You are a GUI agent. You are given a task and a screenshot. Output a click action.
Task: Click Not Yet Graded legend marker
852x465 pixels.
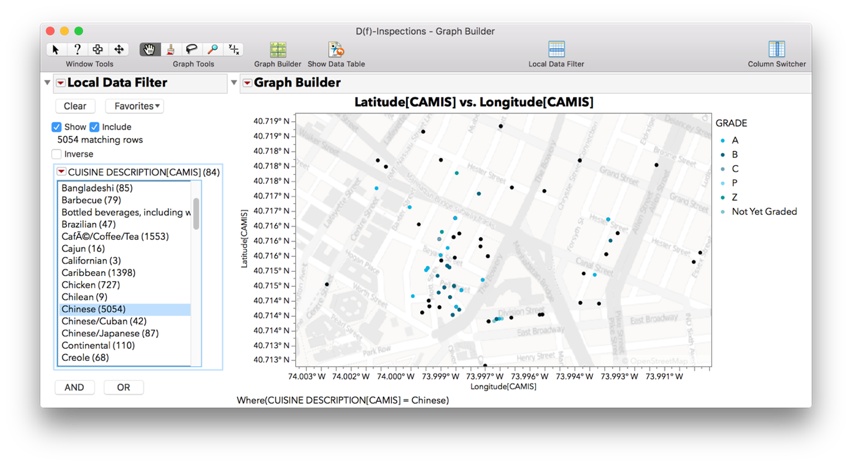723,211
